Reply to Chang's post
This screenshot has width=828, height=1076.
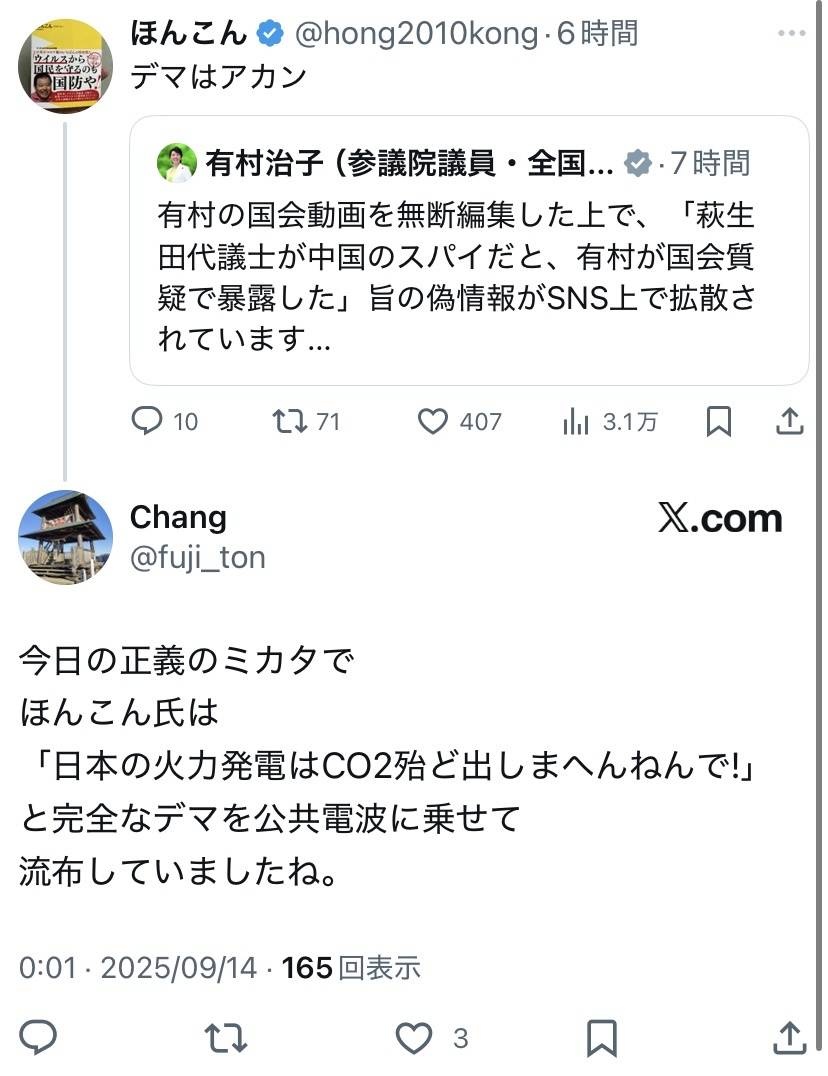point(38,1037)
